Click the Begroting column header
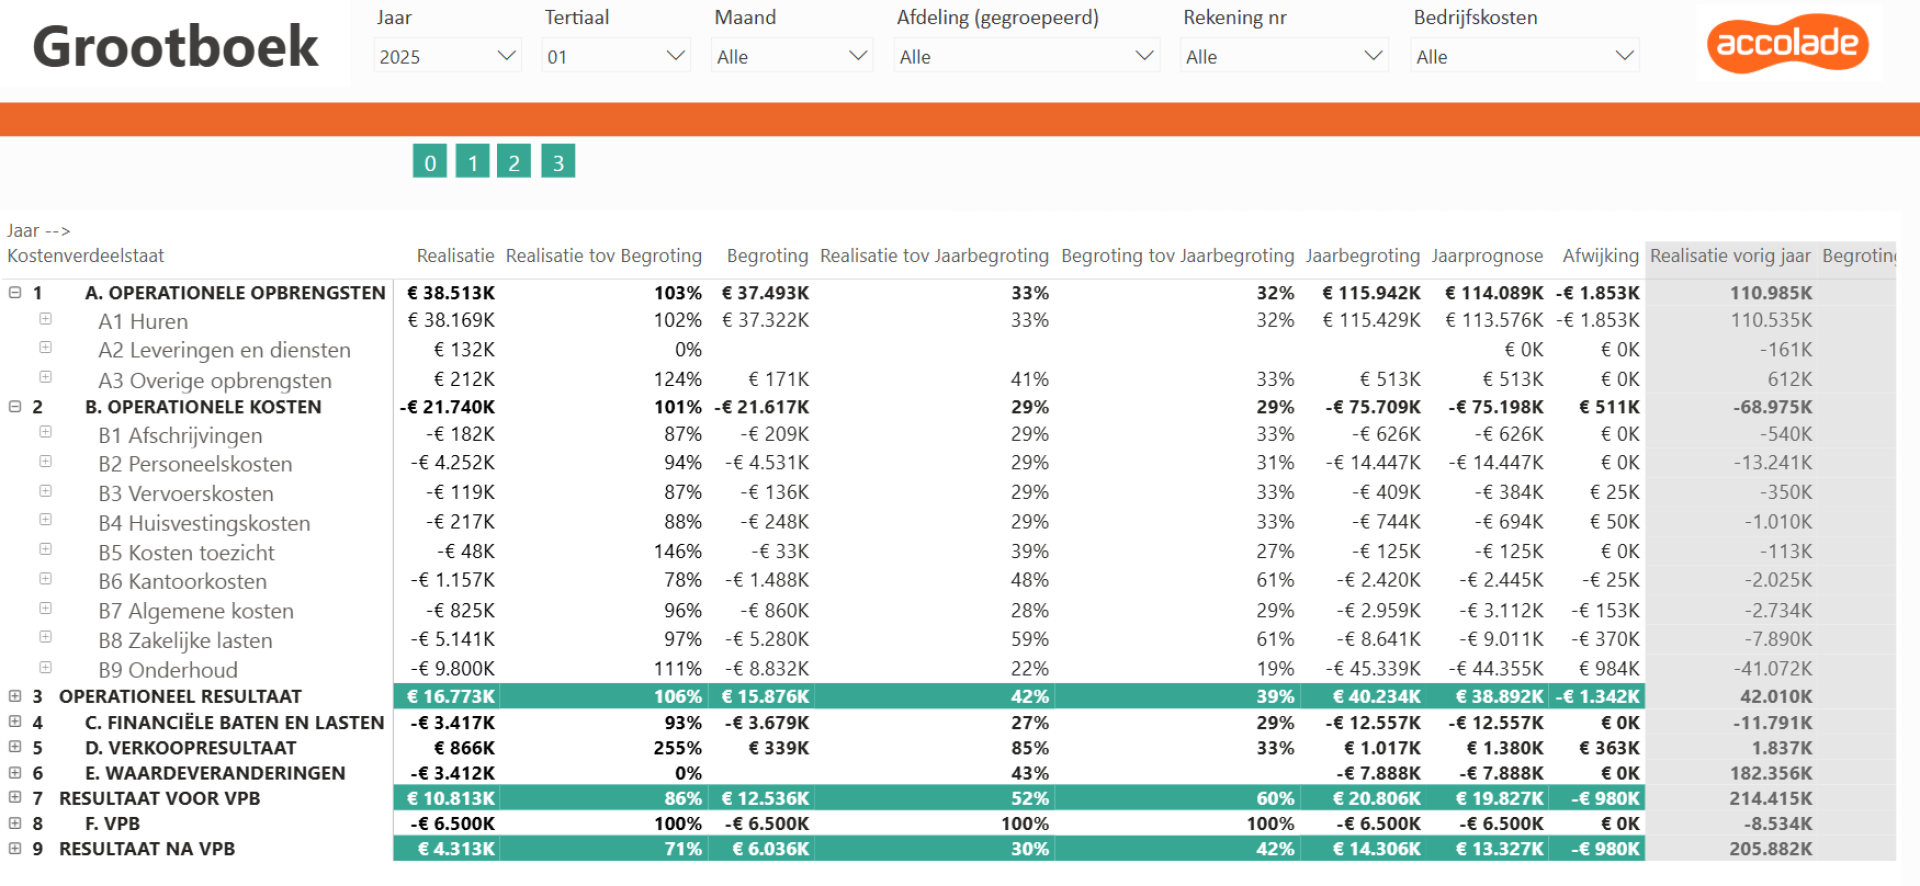Image resolution: width=1920 pixels, height=886 pixels. (767, 256)
